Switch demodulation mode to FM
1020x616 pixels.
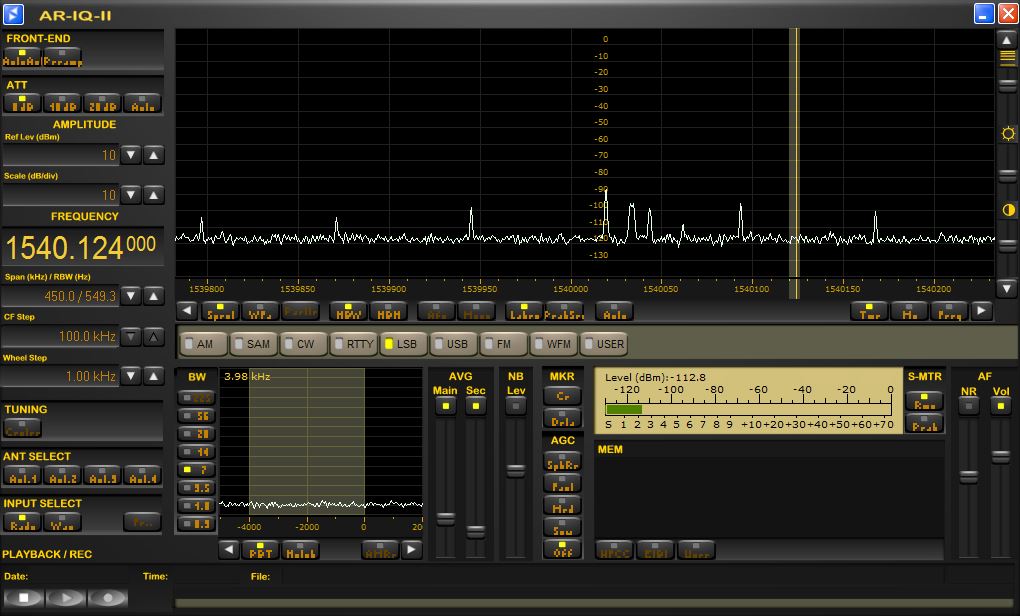tap(505, 344)
